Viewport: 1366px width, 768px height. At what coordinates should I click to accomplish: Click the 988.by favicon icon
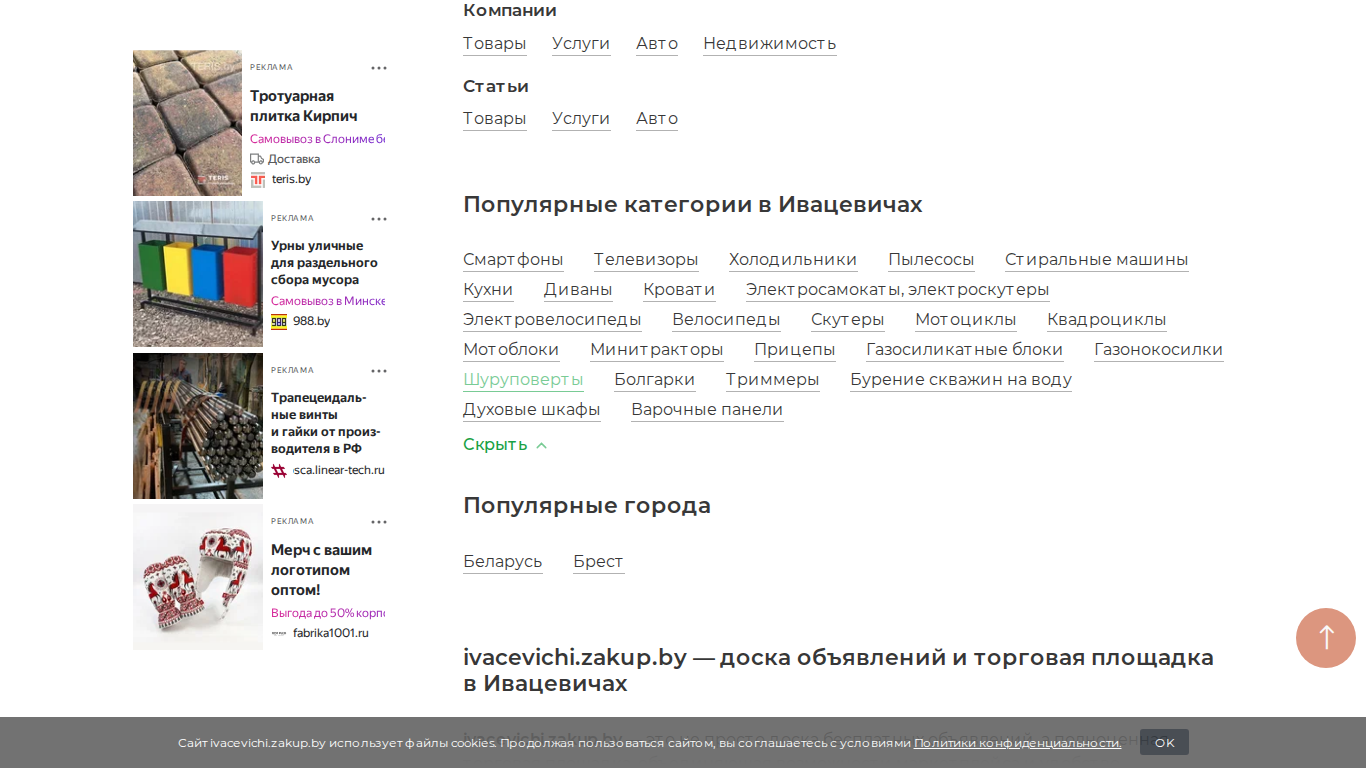(279, 322)
